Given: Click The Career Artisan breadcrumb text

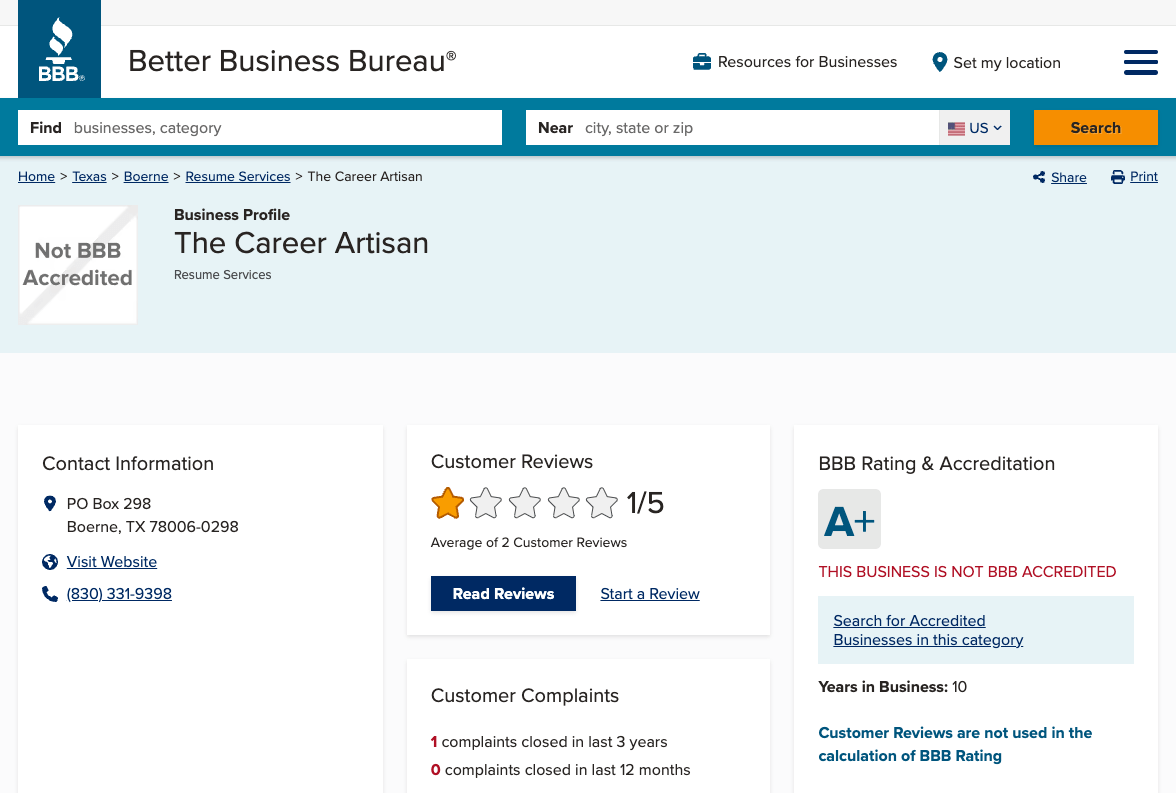Looking at the screenshot, I should coord(365,176).
